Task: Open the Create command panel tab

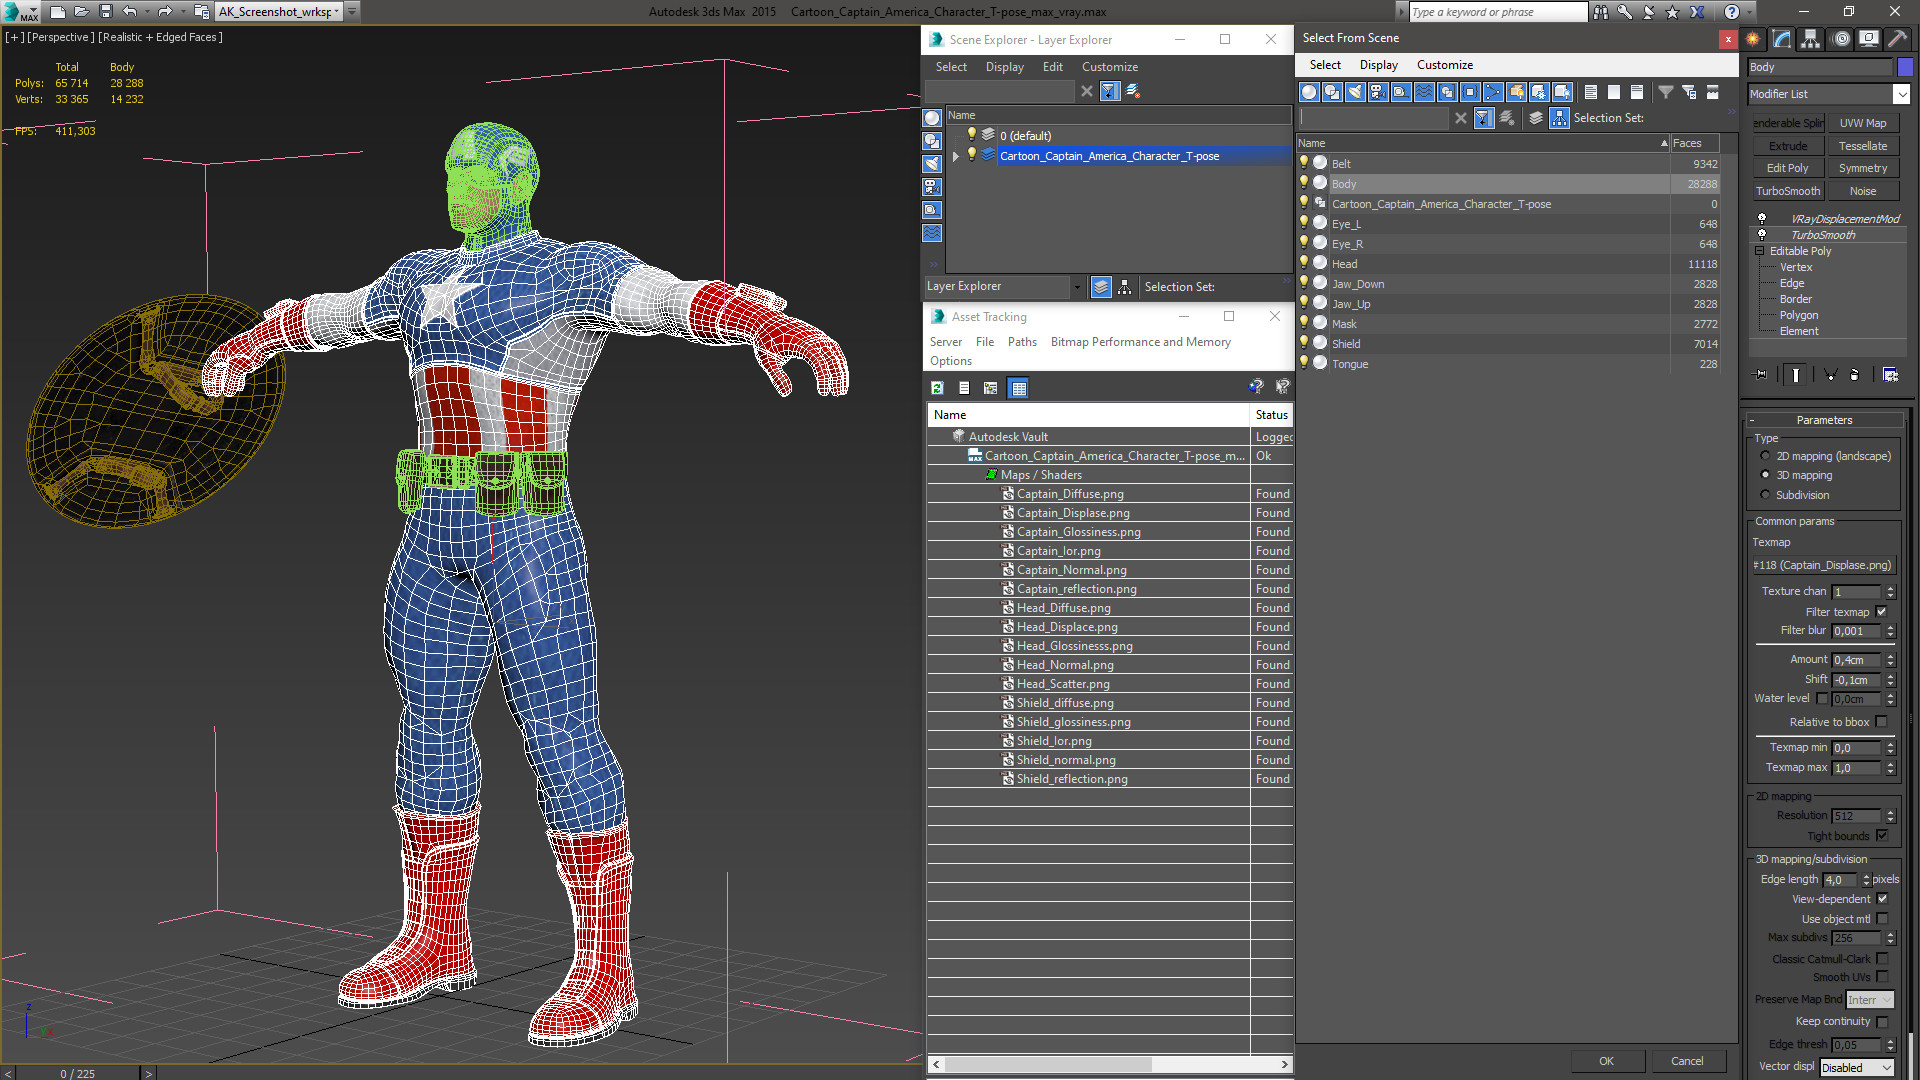Action: 1753,39
